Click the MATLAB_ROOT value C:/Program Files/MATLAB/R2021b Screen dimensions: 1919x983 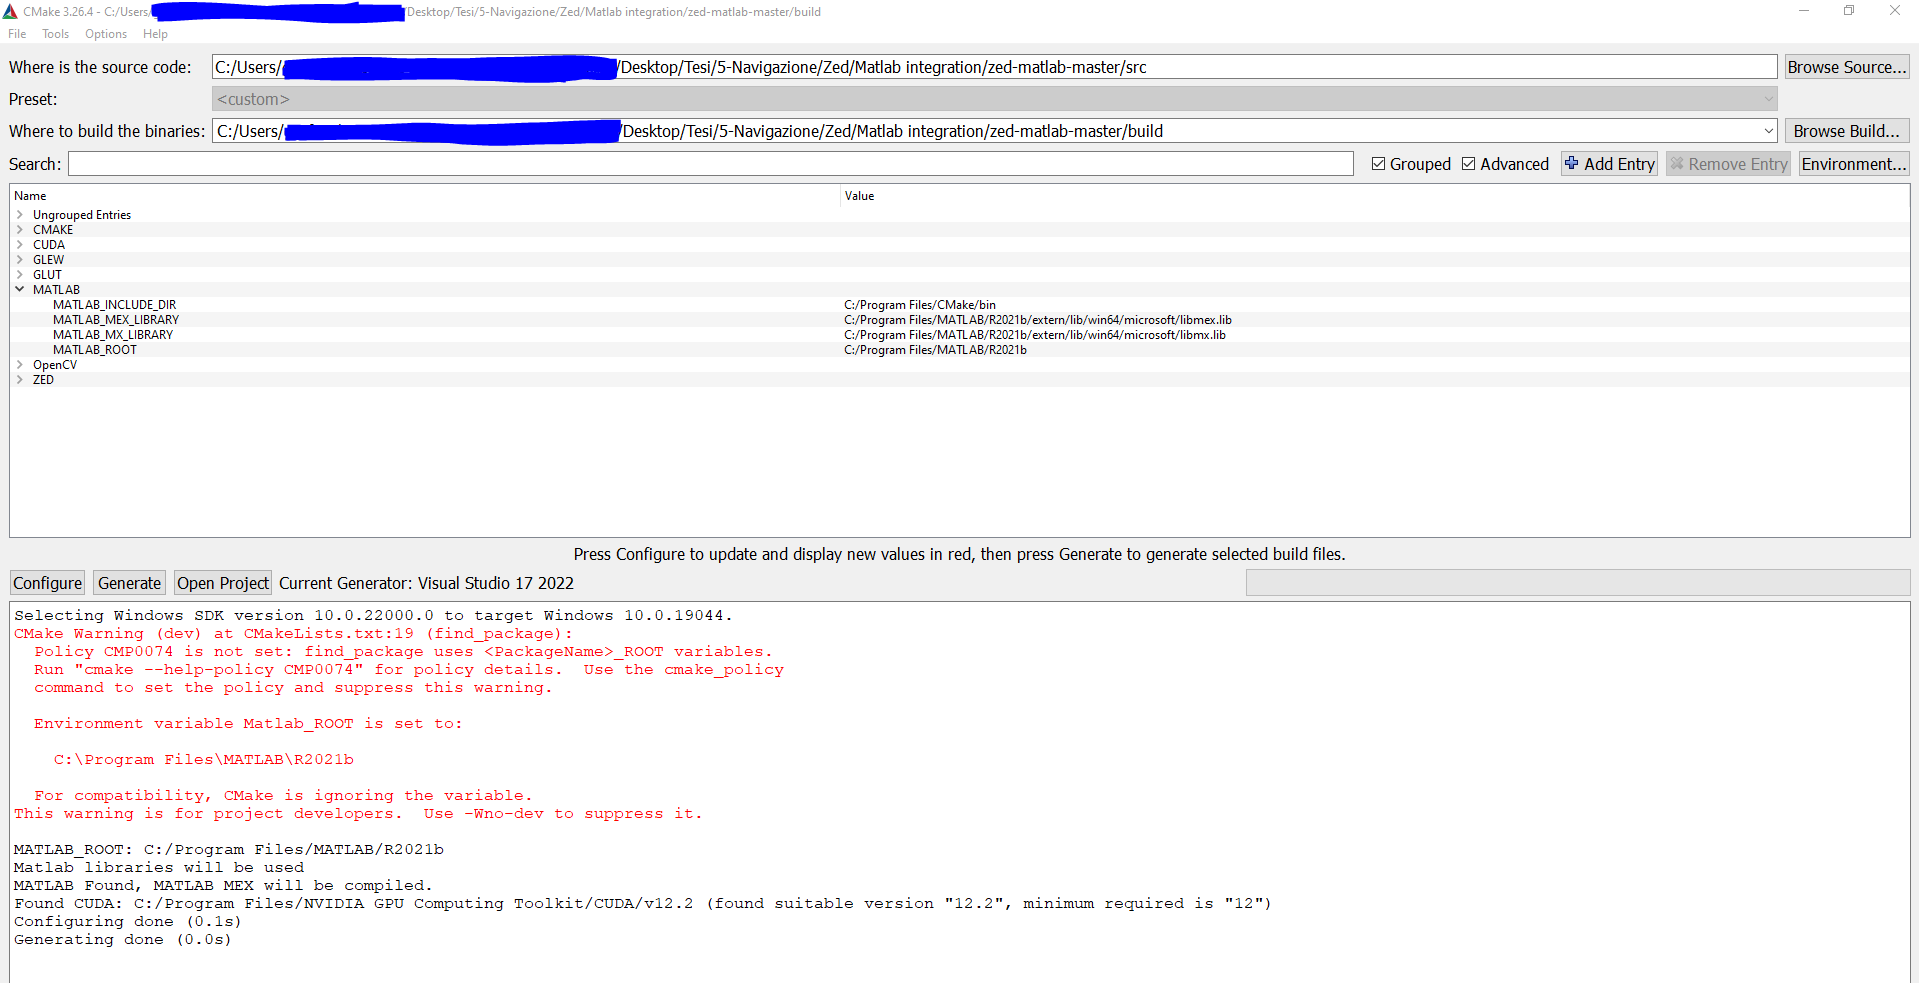tap(935, 350)
